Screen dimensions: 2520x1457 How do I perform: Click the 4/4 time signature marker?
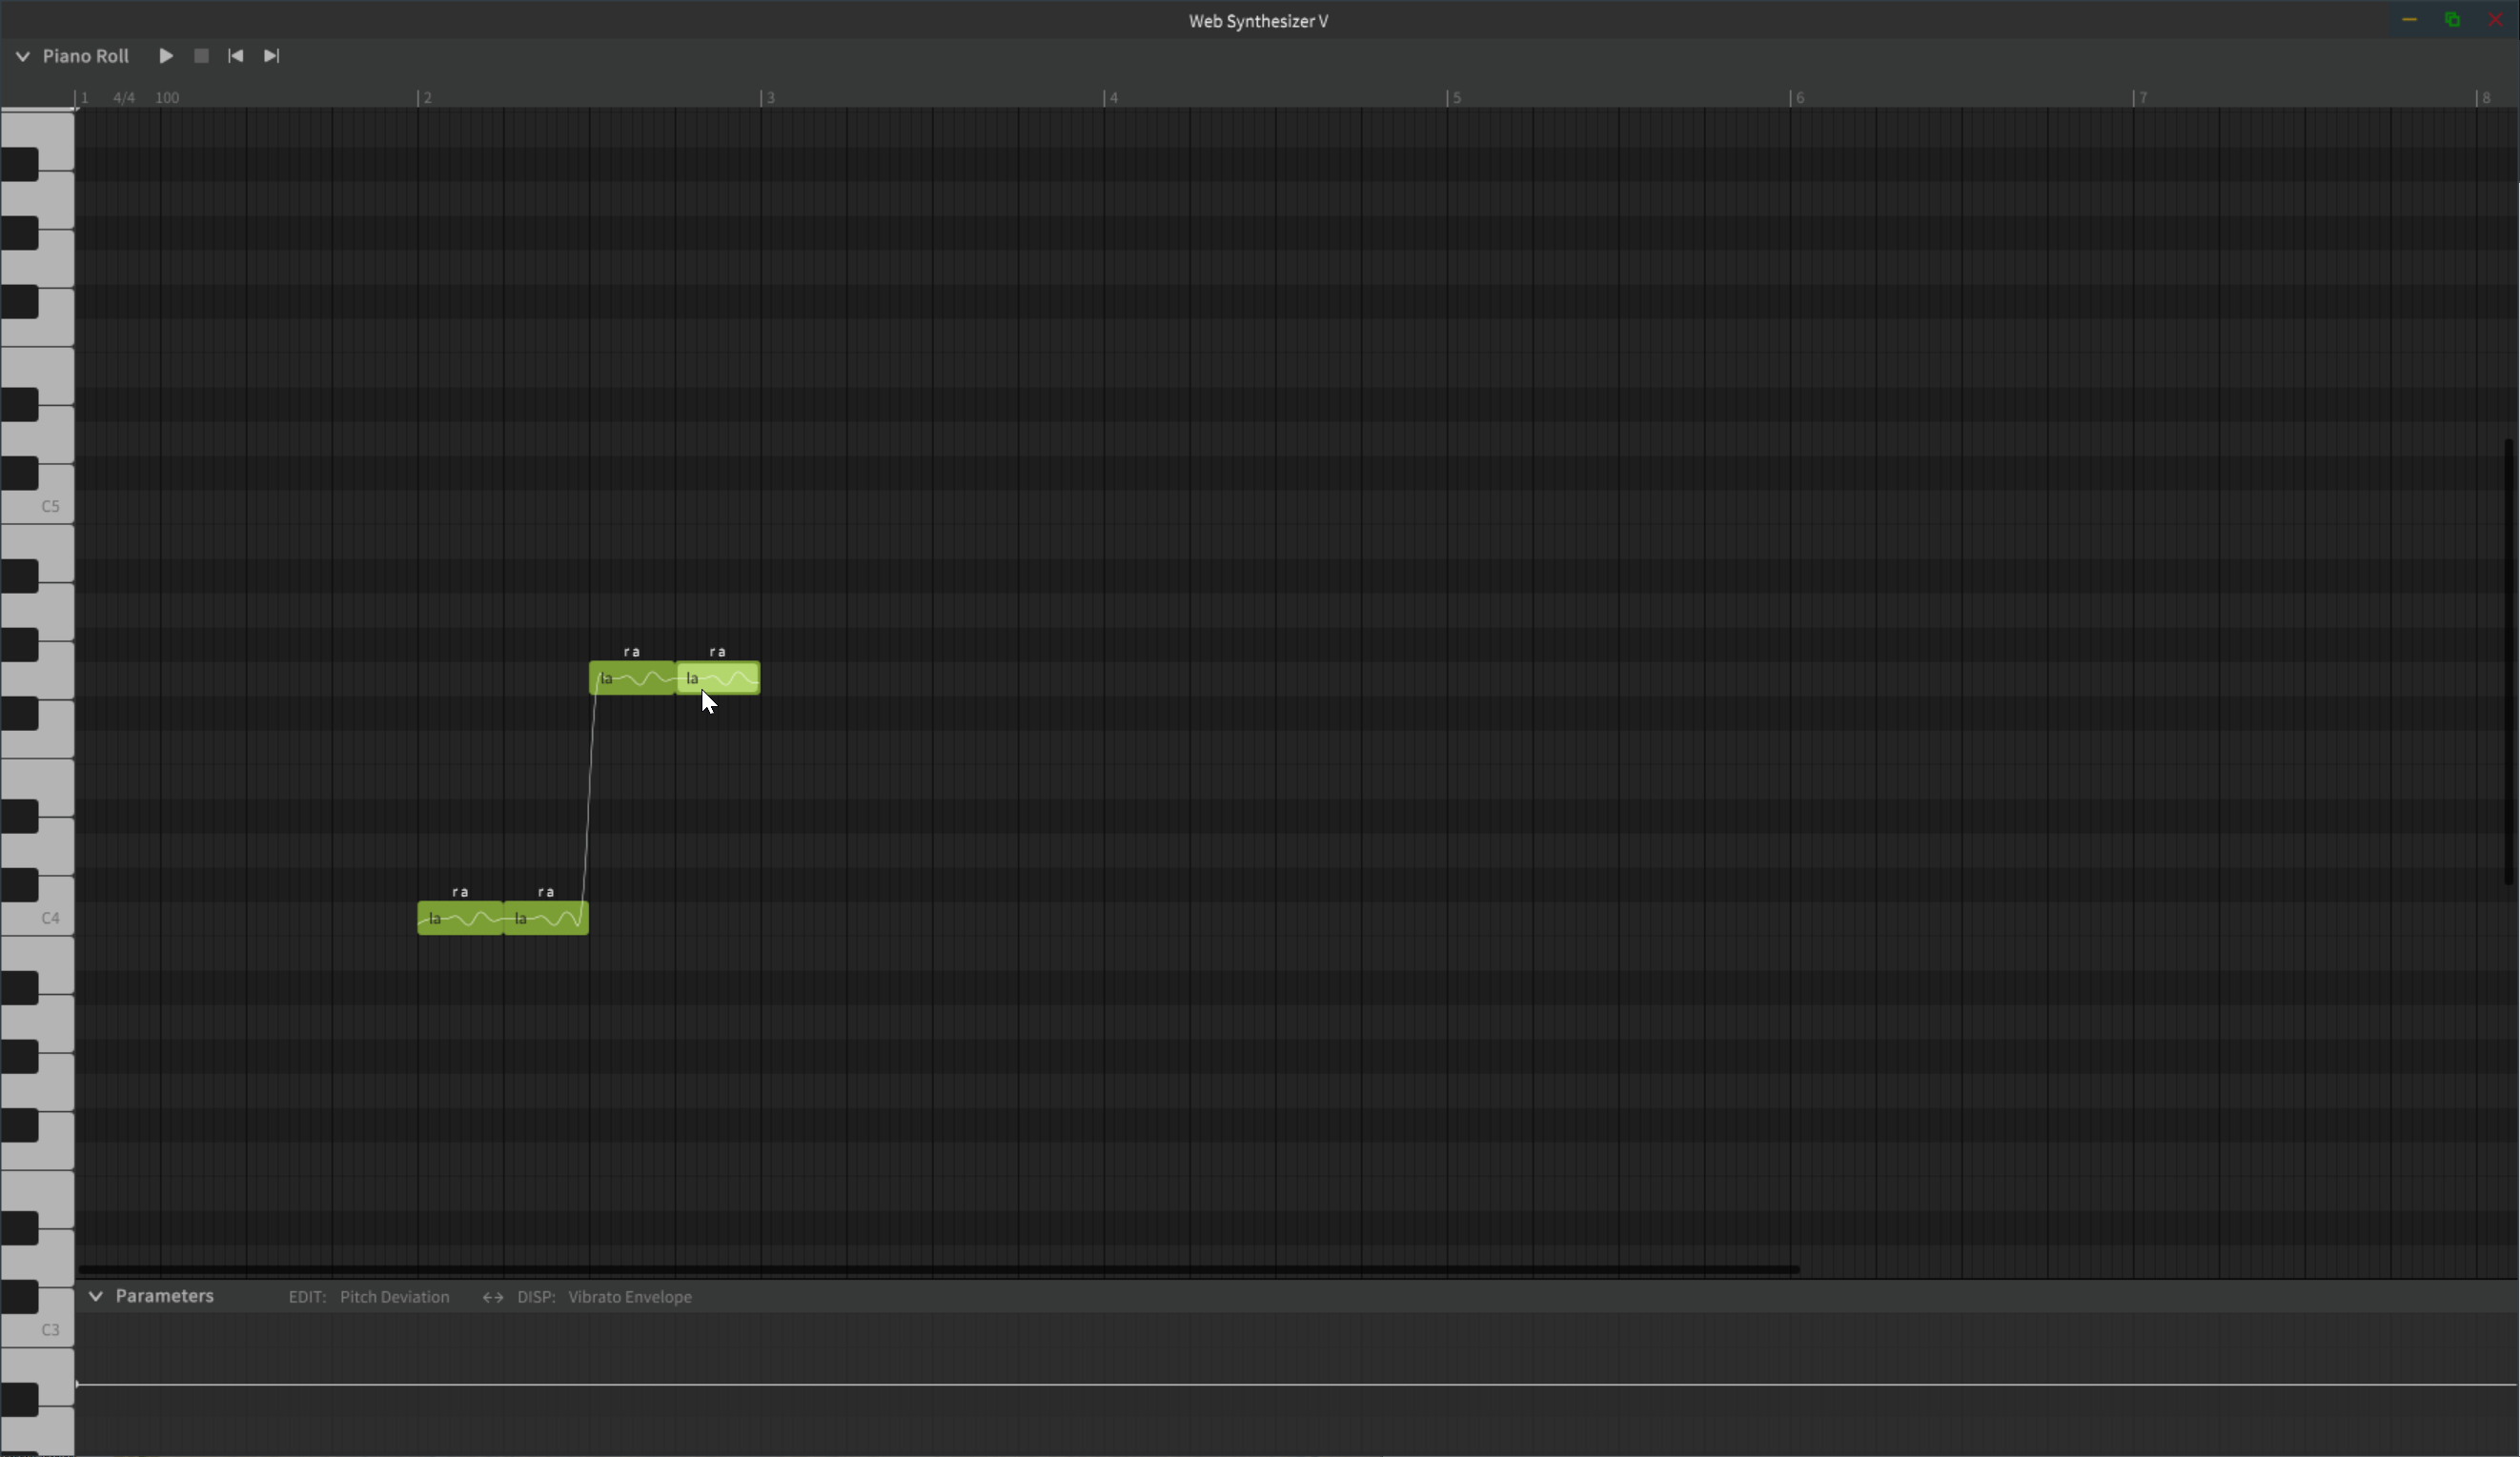click(x=124, y=98)
